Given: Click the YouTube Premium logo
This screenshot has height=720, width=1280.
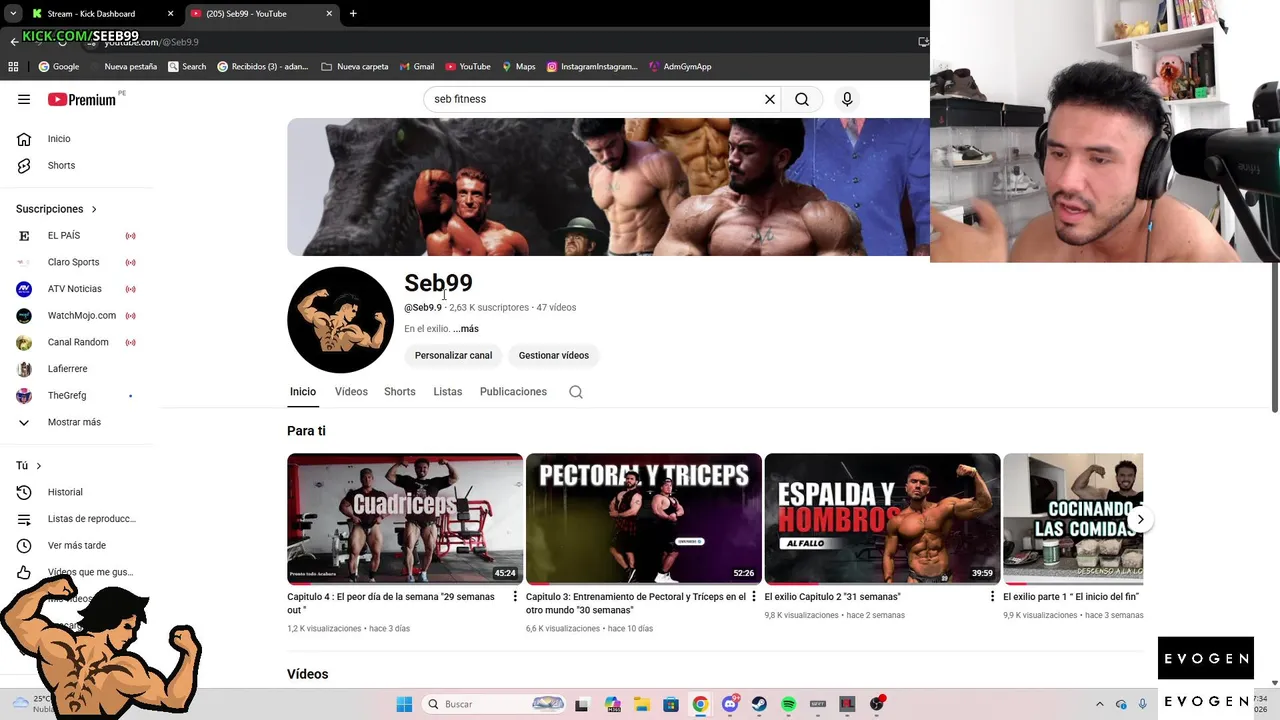Looking at the screenshot, I should tap(82, 99).
